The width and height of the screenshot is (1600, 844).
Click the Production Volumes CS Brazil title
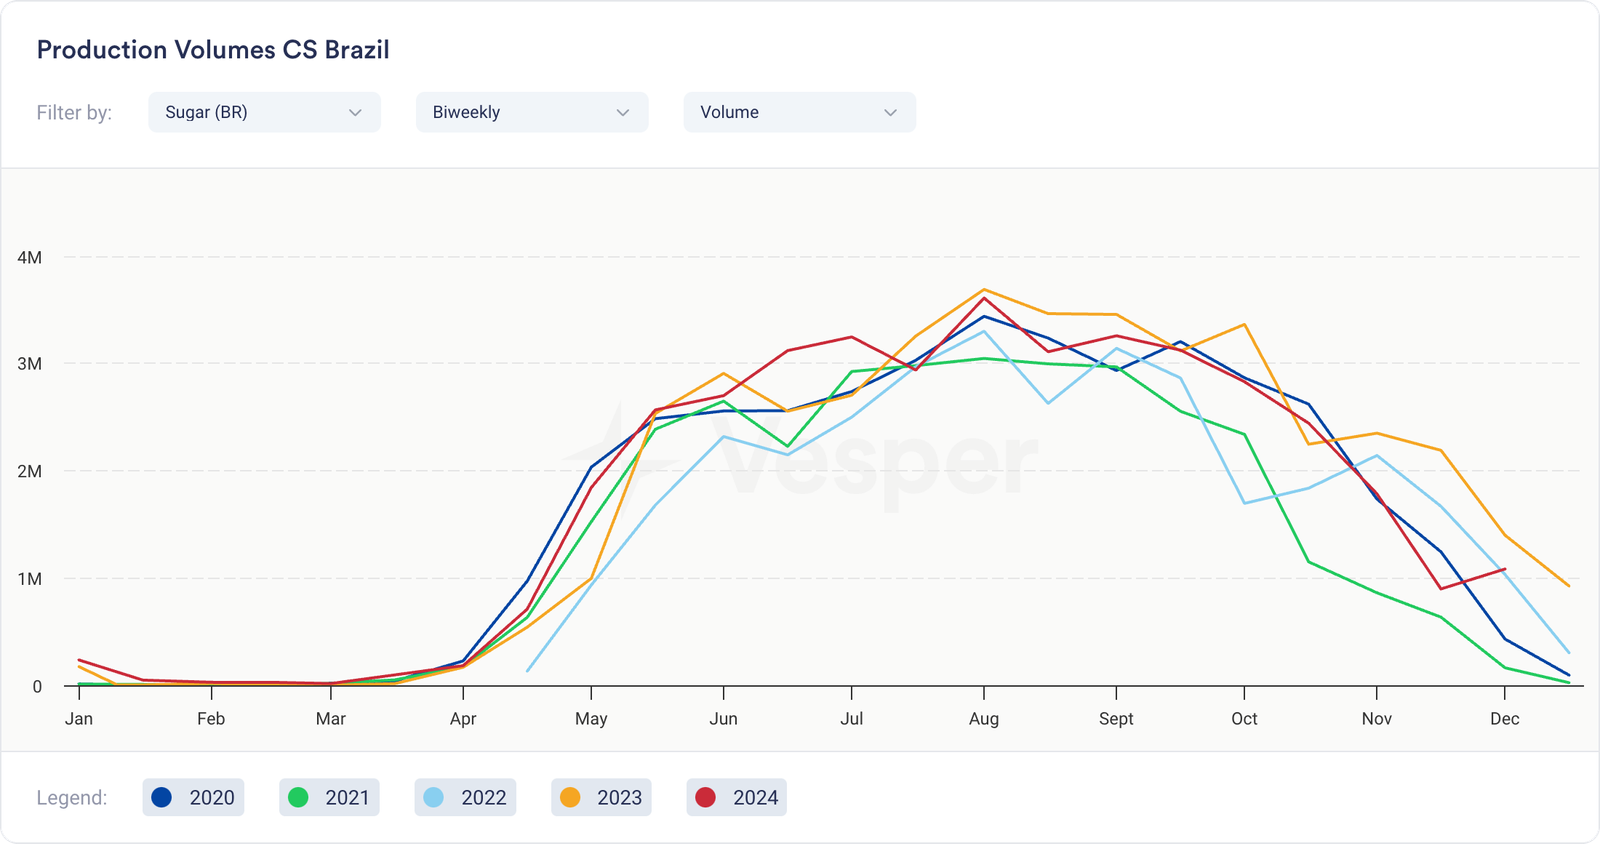pos(213,50)
